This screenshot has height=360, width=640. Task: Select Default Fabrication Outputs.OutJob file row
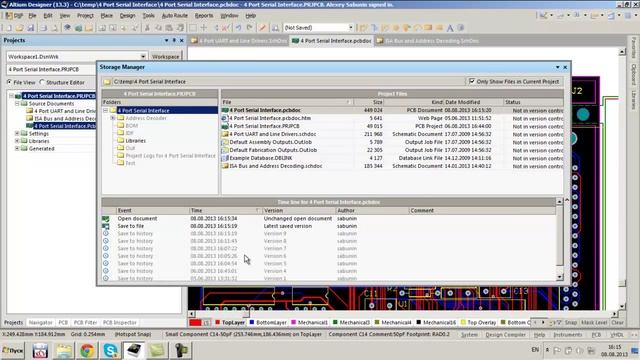392,150
